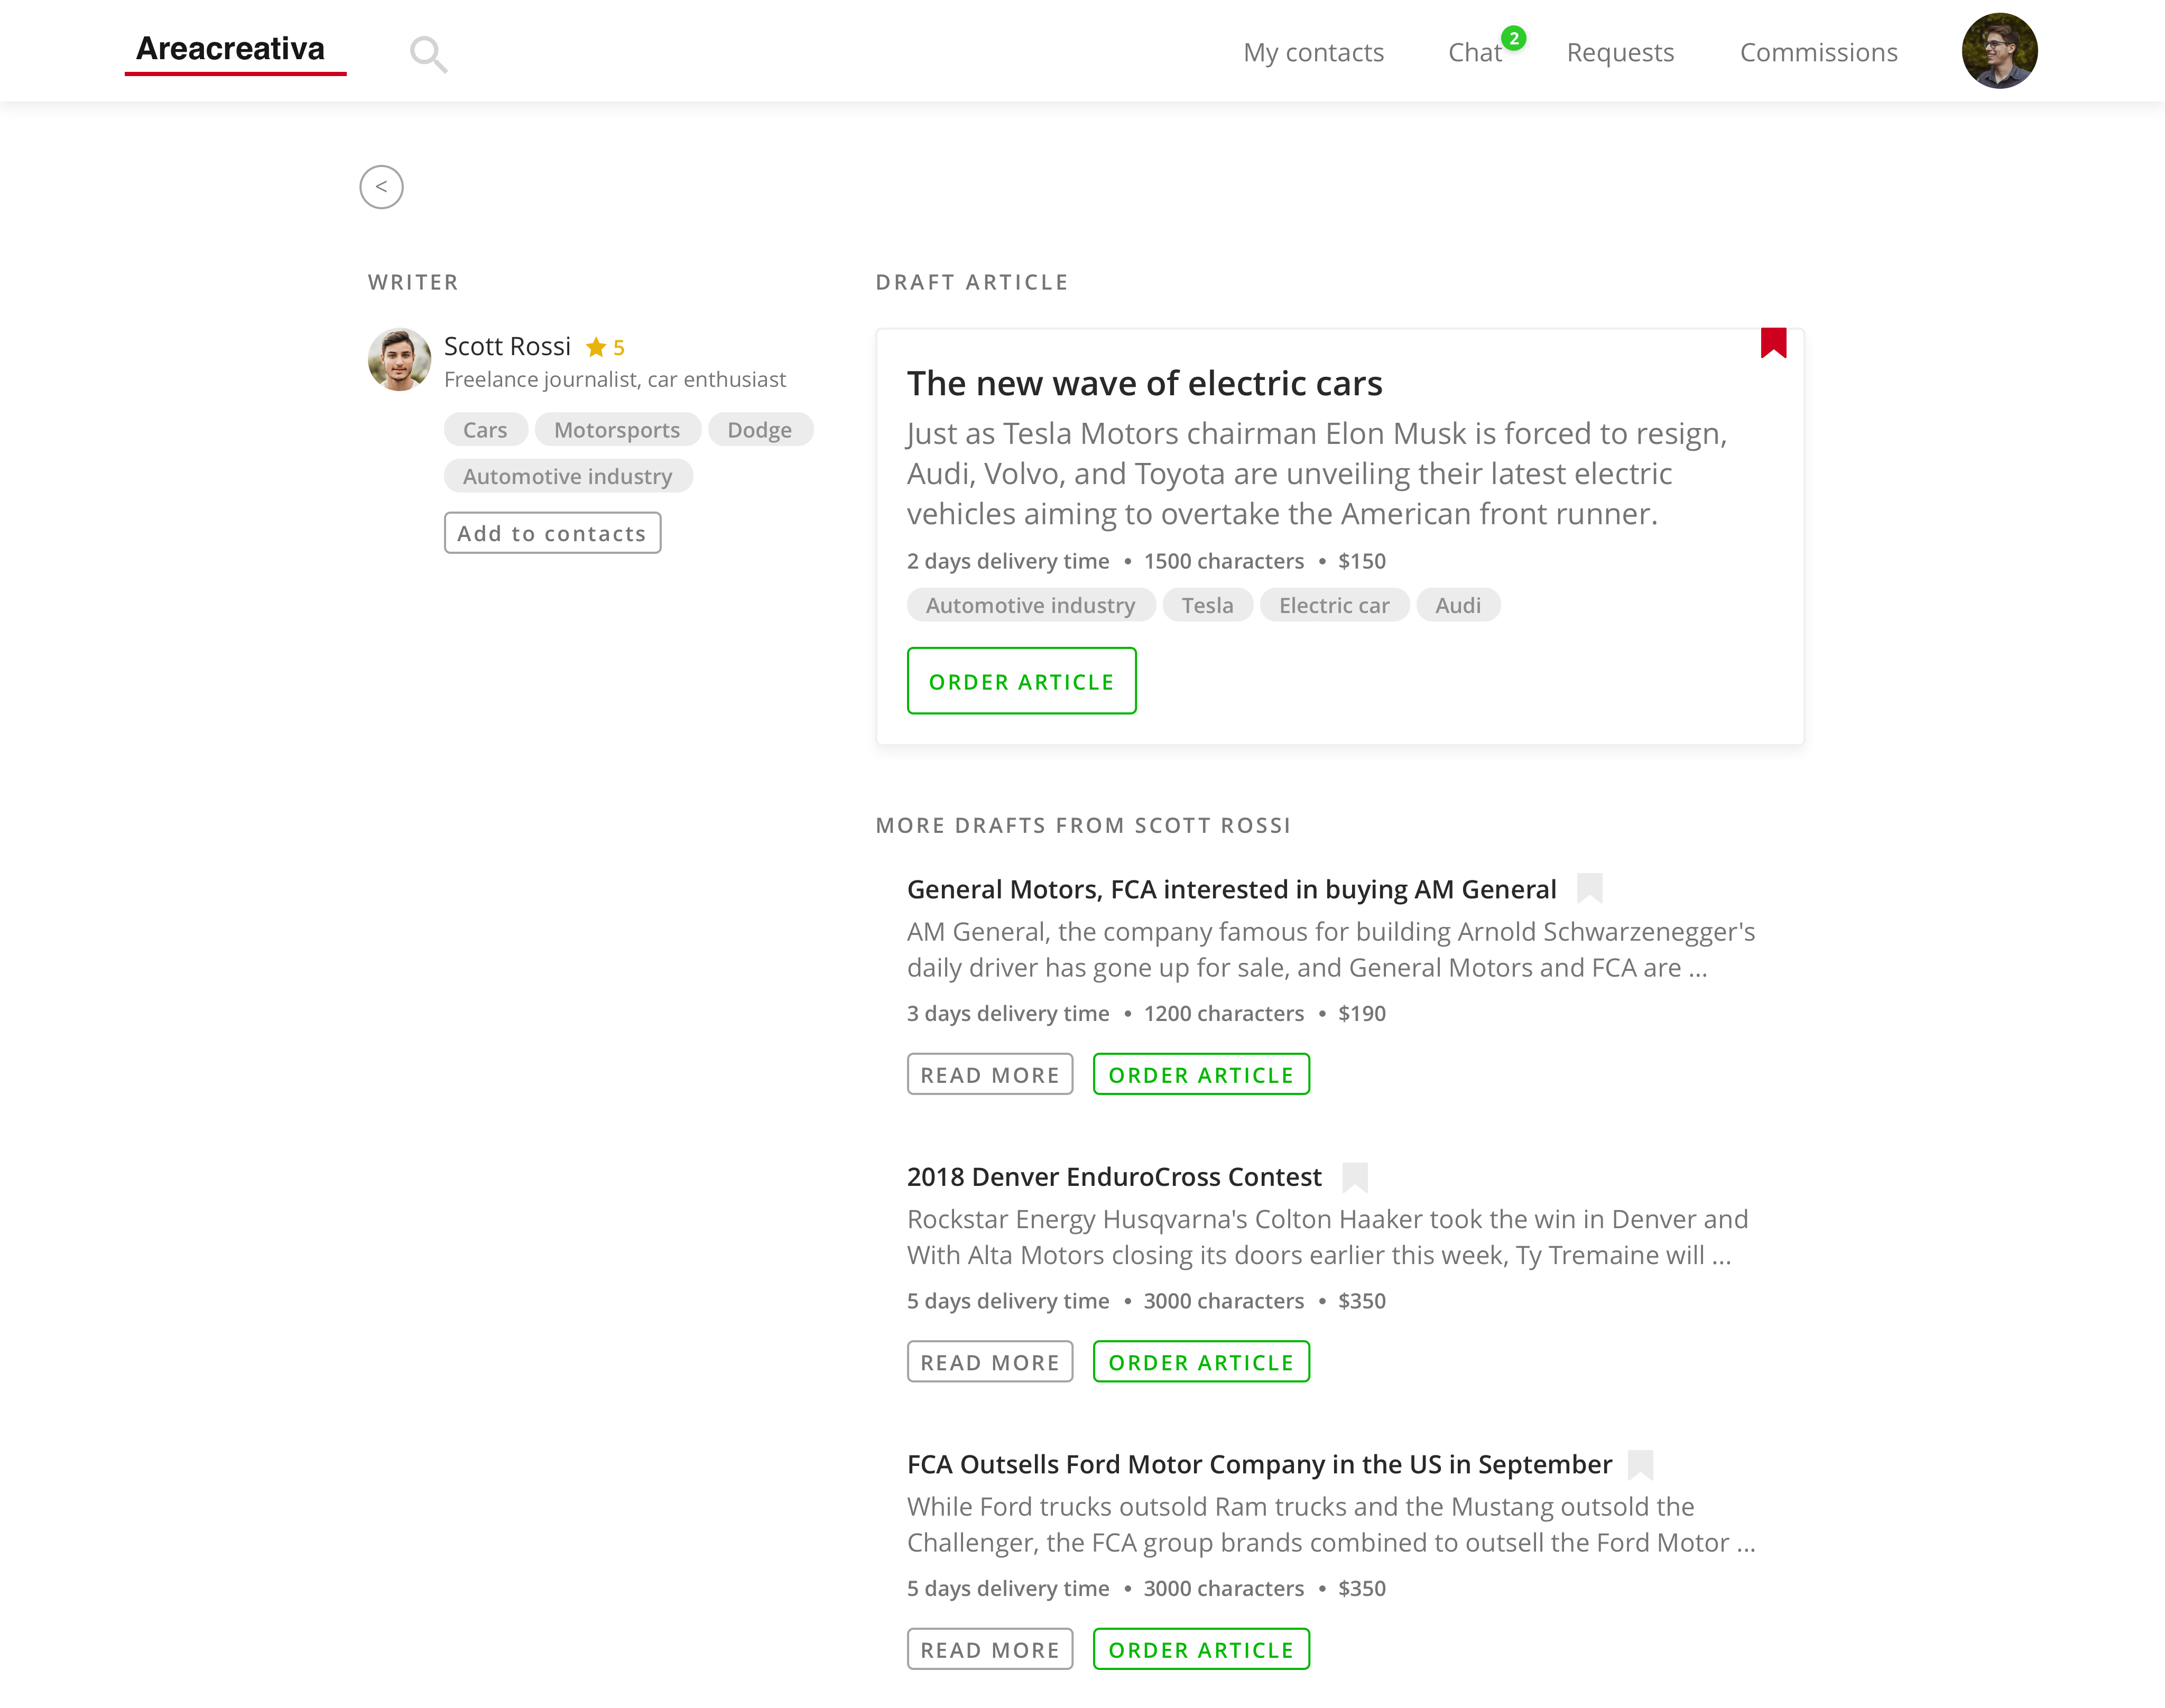
Task: Open the search magnifier icon
Action: pos(428,54)
